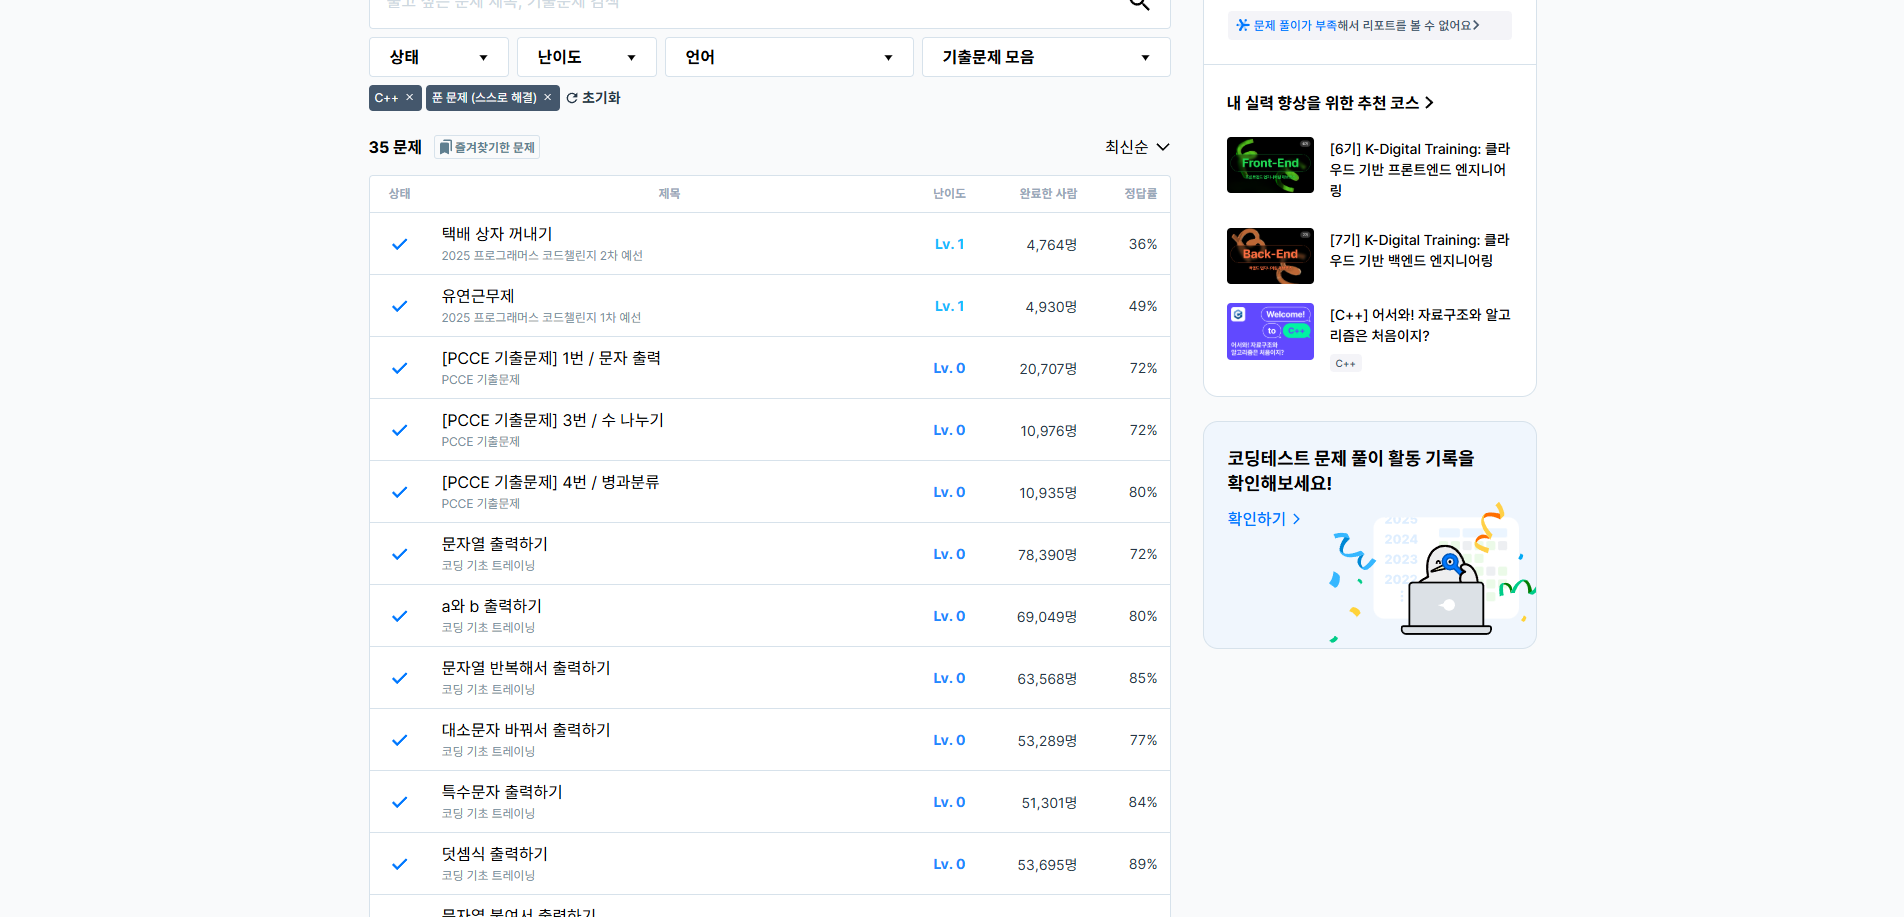The image size is (1904, 917).
Task: Click the 확인하기 link
Action: click(1263, 519)
